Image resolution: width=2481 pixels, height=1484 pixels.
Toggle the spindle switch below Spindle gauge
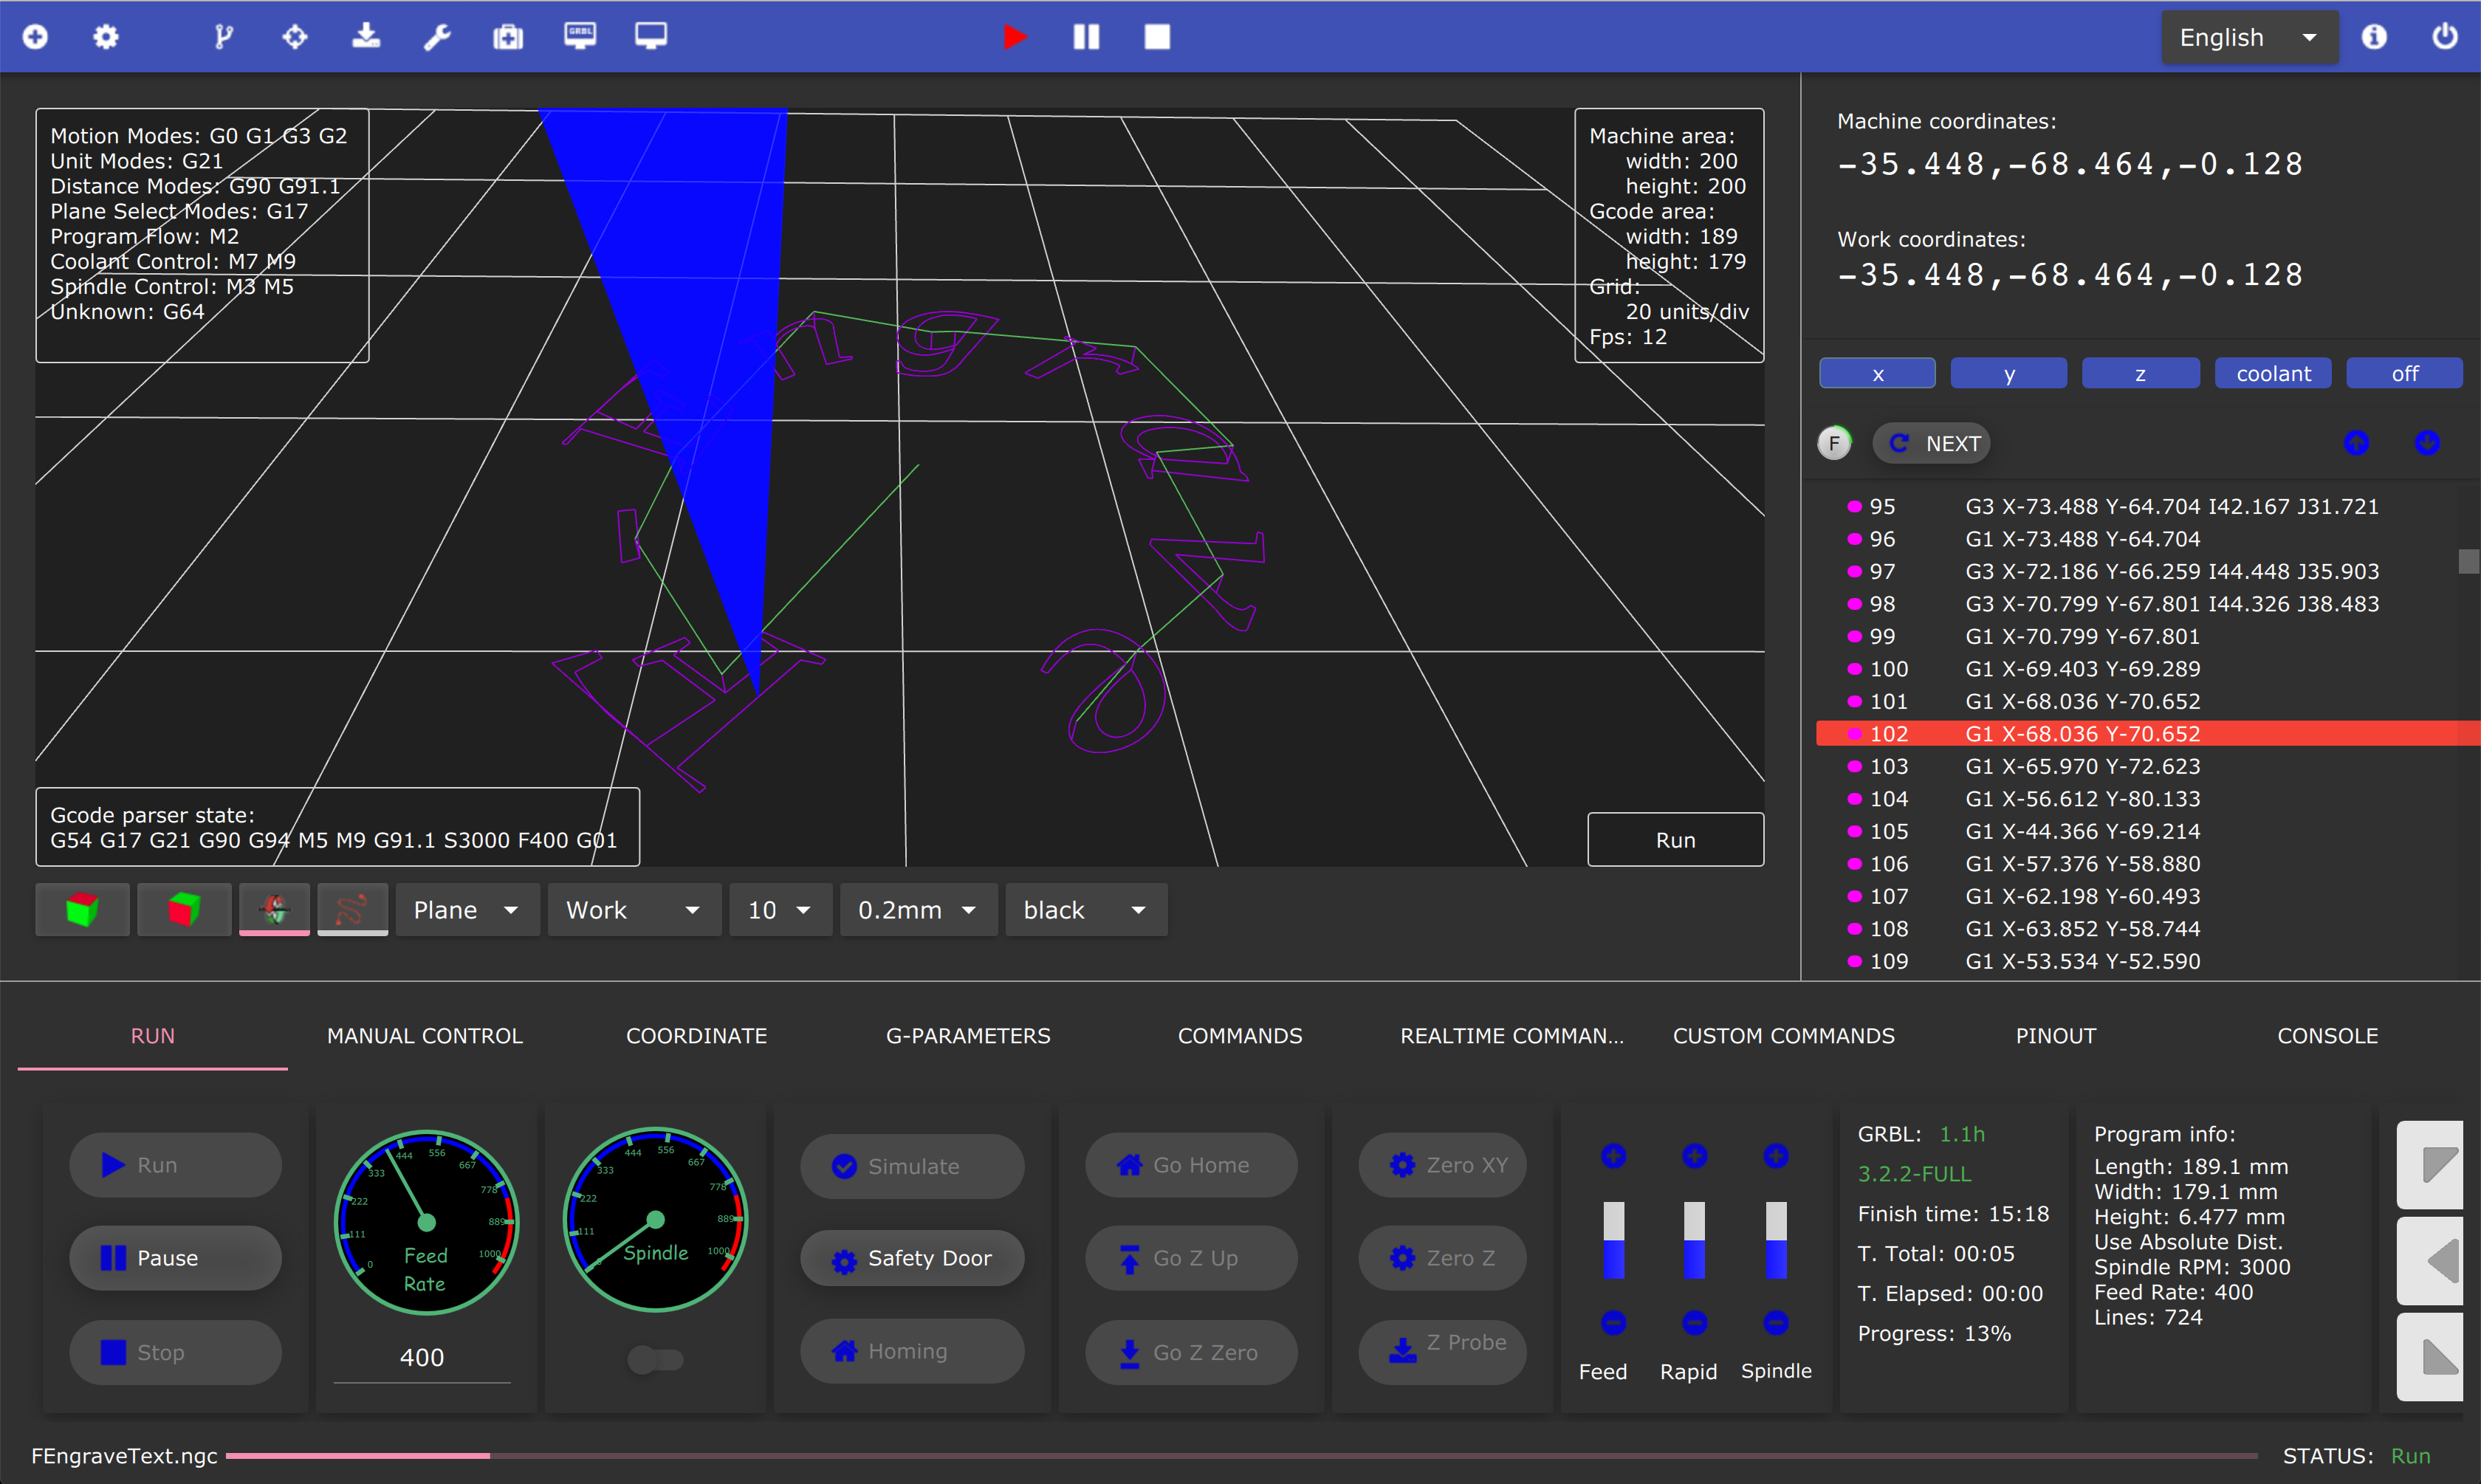pyautogui.click(x=656, y=1359)
